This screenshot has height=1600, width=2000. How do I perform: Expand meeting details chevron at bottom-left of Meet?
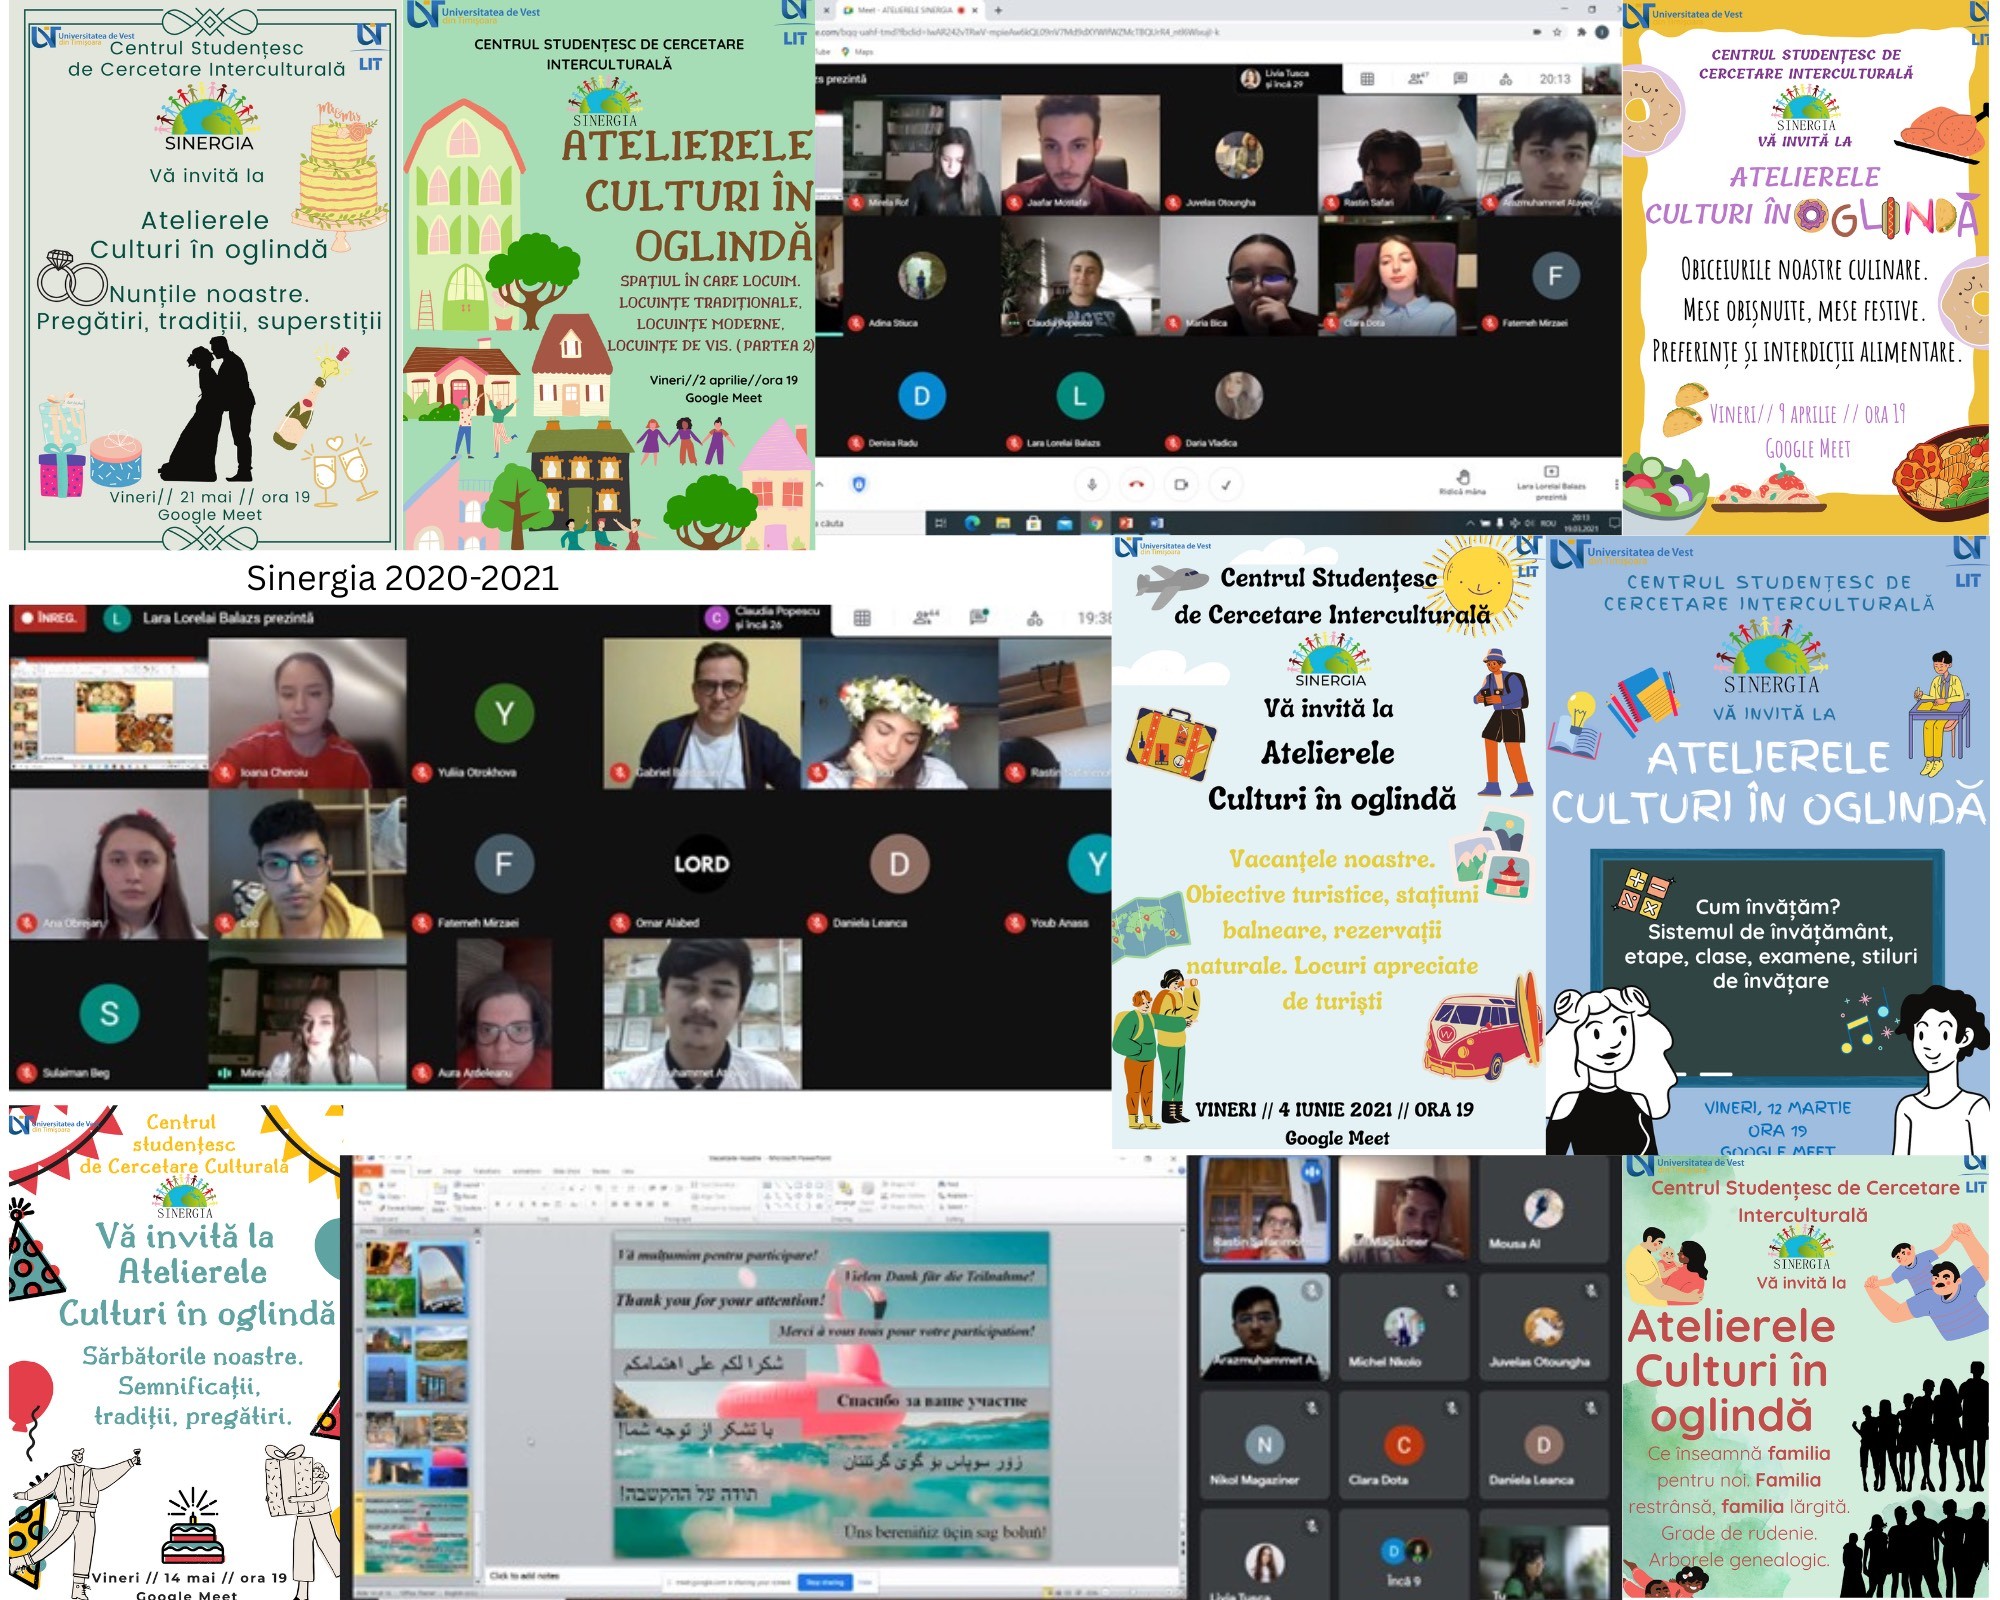tap(821, 485)
